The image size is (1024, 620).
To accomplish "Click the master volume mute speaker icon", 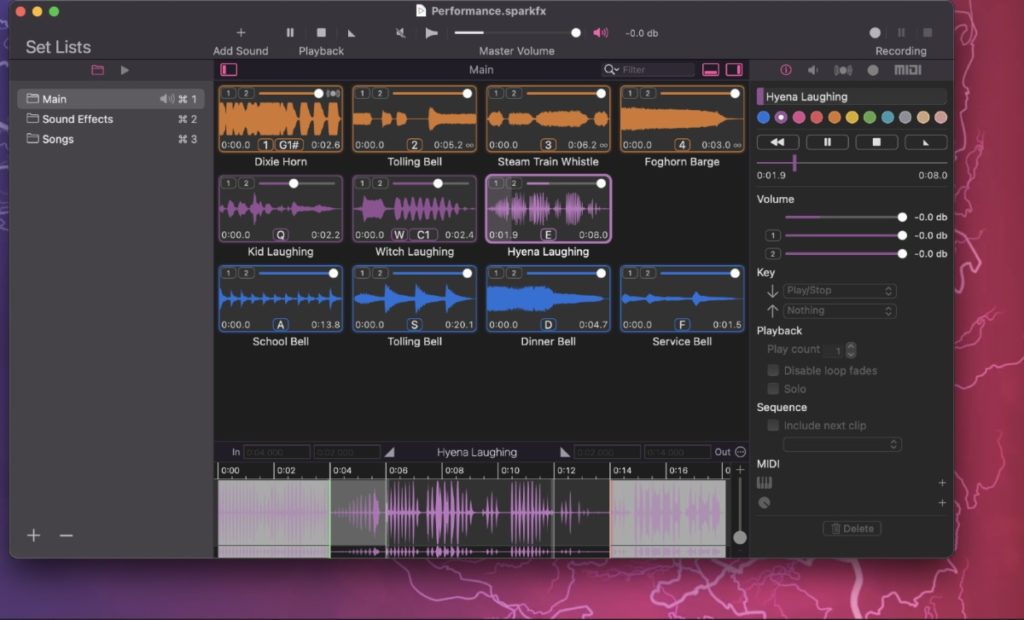I will [400, 33].
